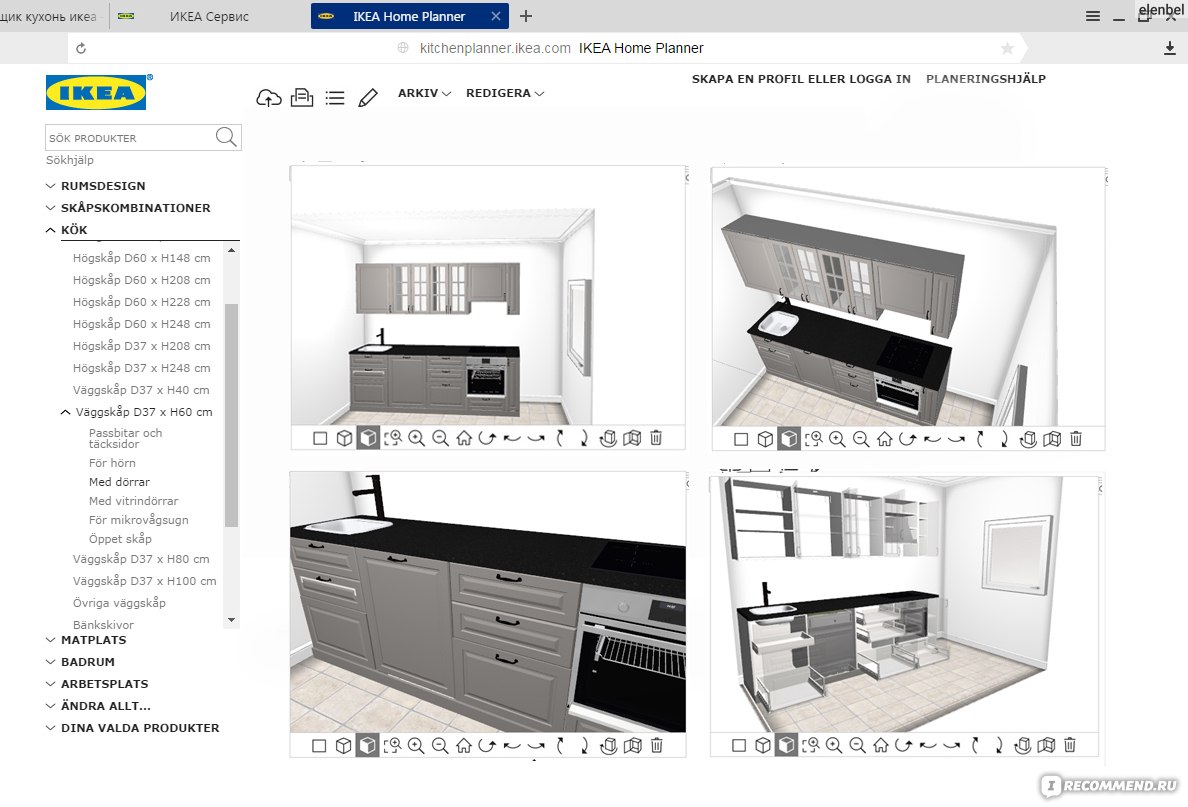Enable wireframe 3D in the overhead kitchen view
This screenshot has width=1188, height=807.
click(x=765, y=439)
